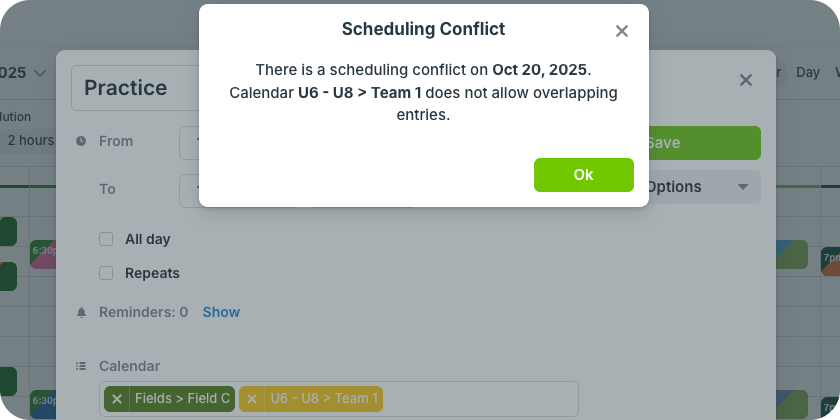Switch to the Day view tab
840x420 pixels.
click(807, 72)
